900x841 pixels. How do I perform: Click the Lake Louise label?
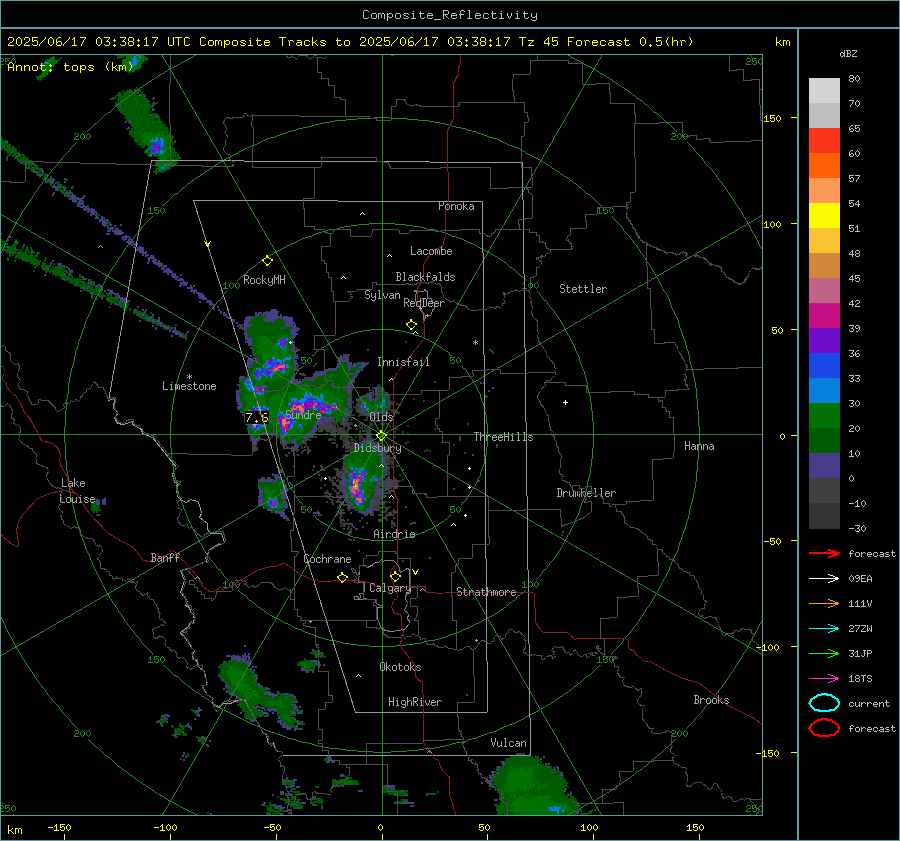pyautogui.click(x=77, y=491)
